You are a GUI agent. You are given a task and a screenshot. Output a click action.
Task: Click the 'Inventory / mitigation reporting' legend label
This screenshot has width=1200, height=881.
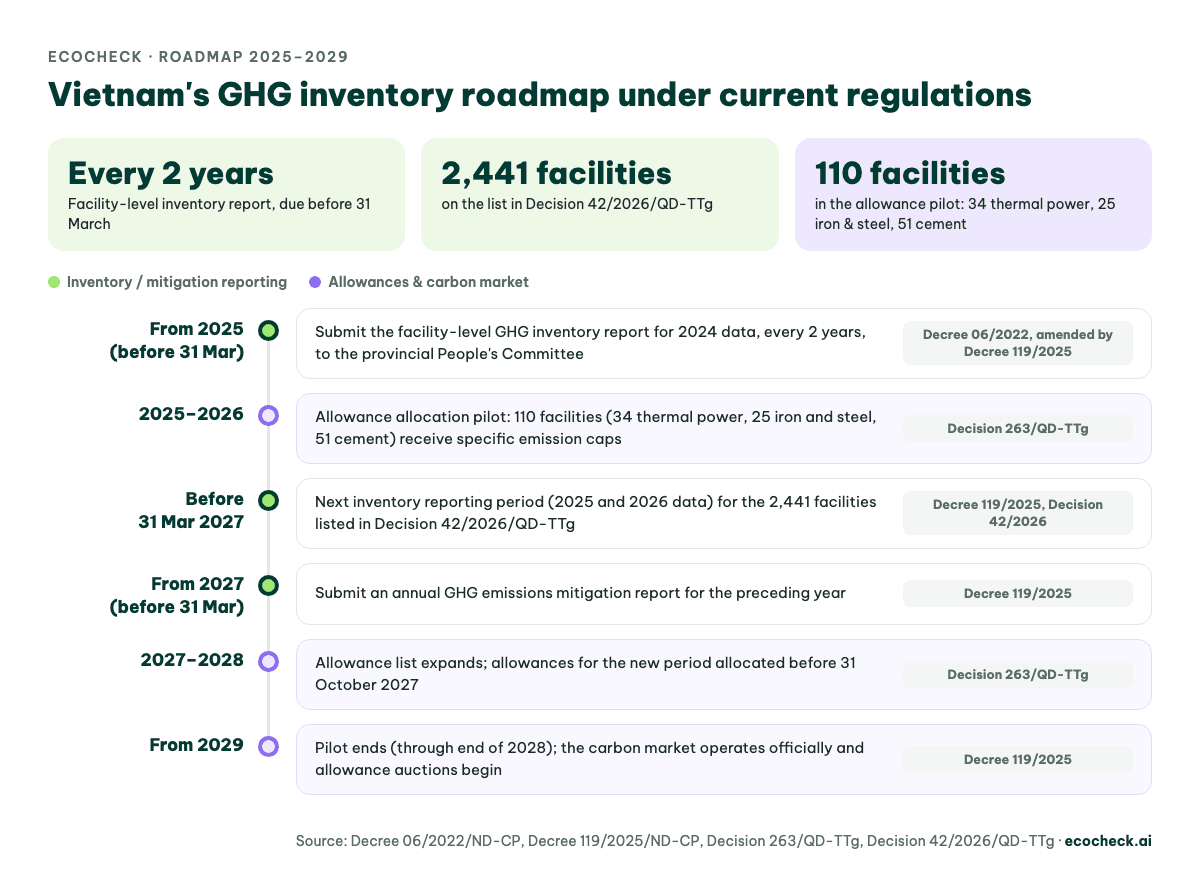pos(177,282)
